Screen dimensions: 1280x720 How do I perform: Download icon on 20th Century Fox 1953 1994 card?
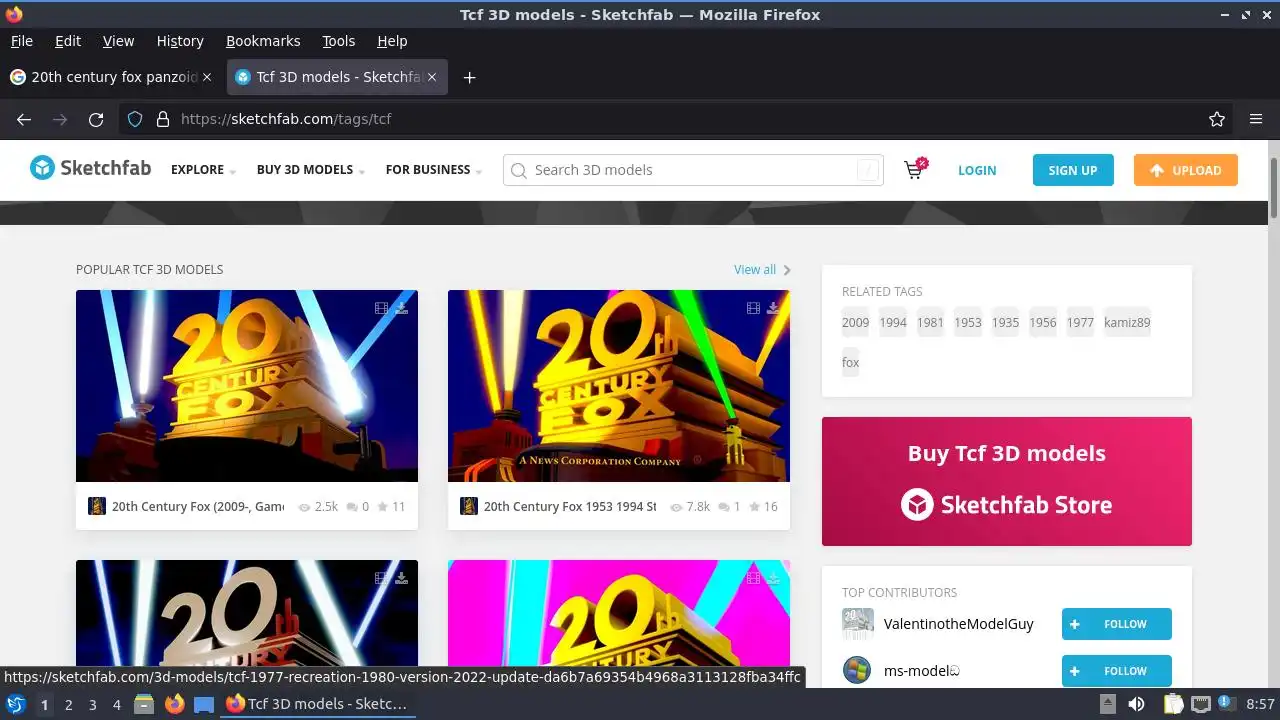[x=773, y=308]
